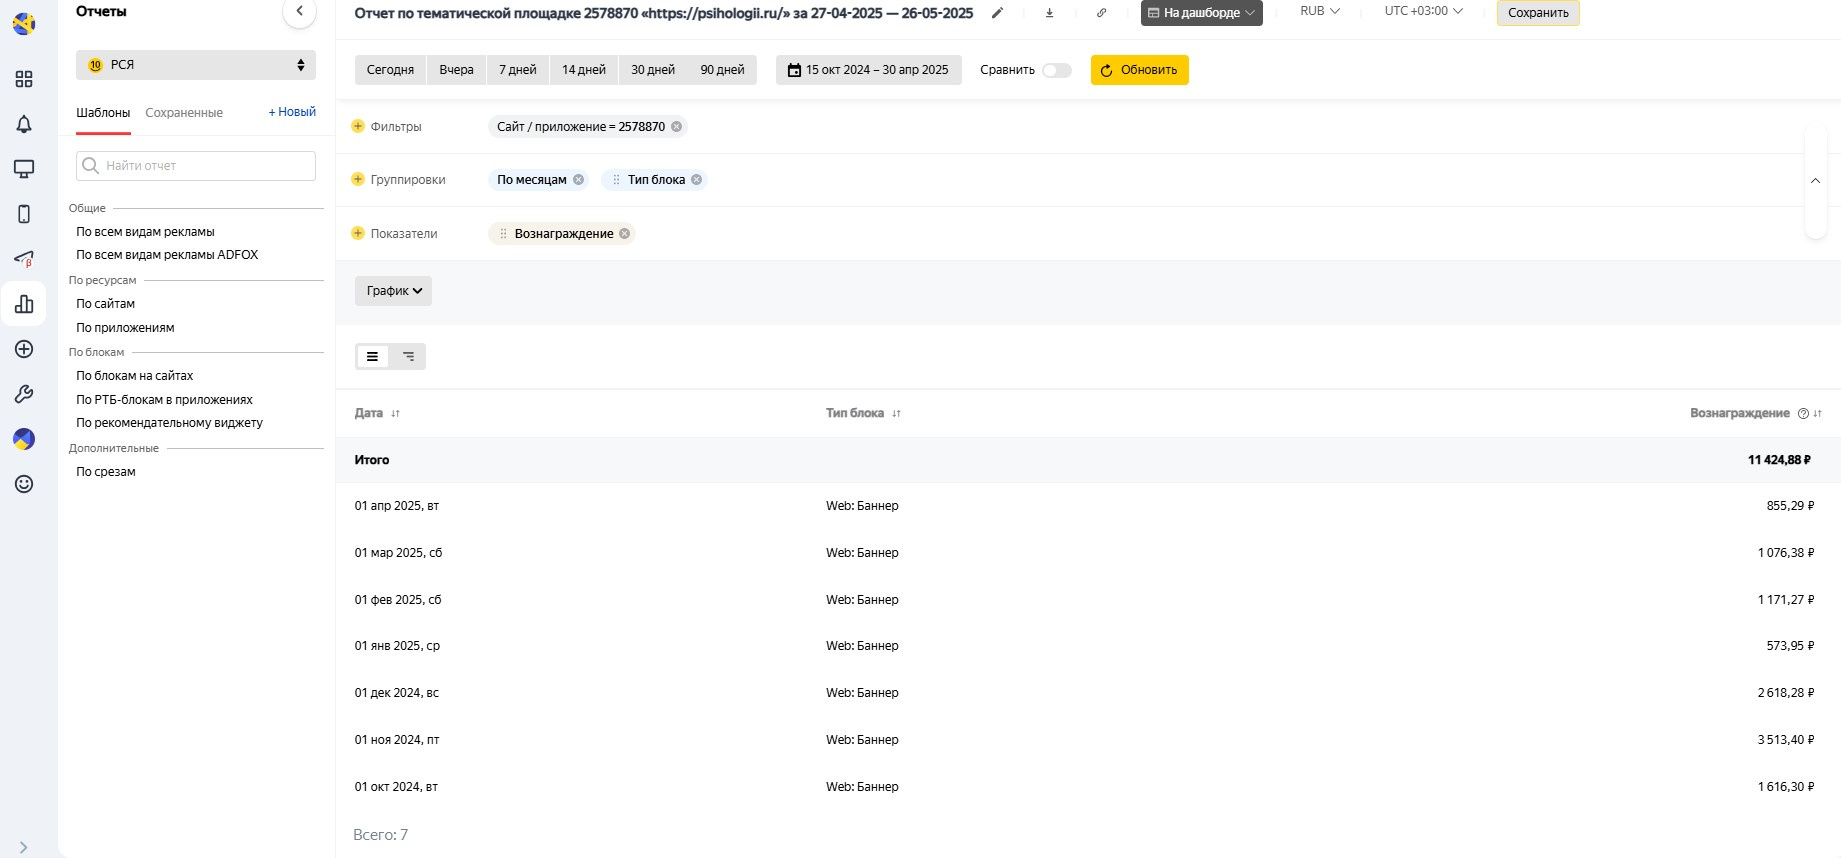1841x858 pixels.
Task: Edit the report title with pencil icon
Action: pyautogui.click(x=997, y=13)
